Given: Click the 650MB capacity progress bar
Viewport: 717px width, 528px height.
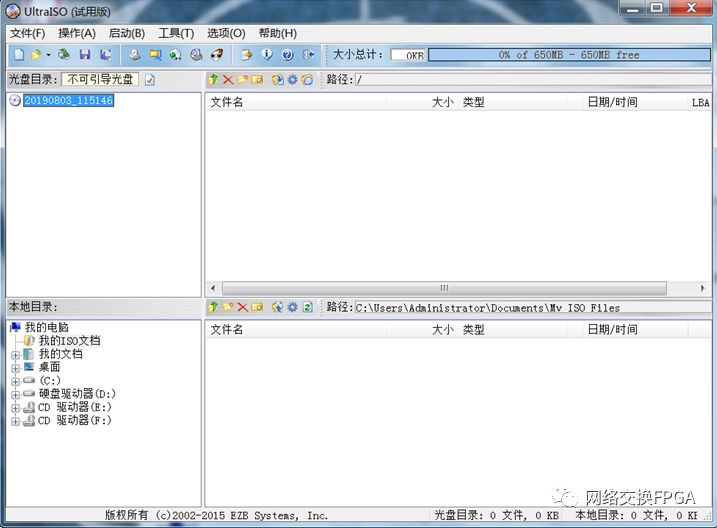Looking at the screenshot, I should click(569, 55).
